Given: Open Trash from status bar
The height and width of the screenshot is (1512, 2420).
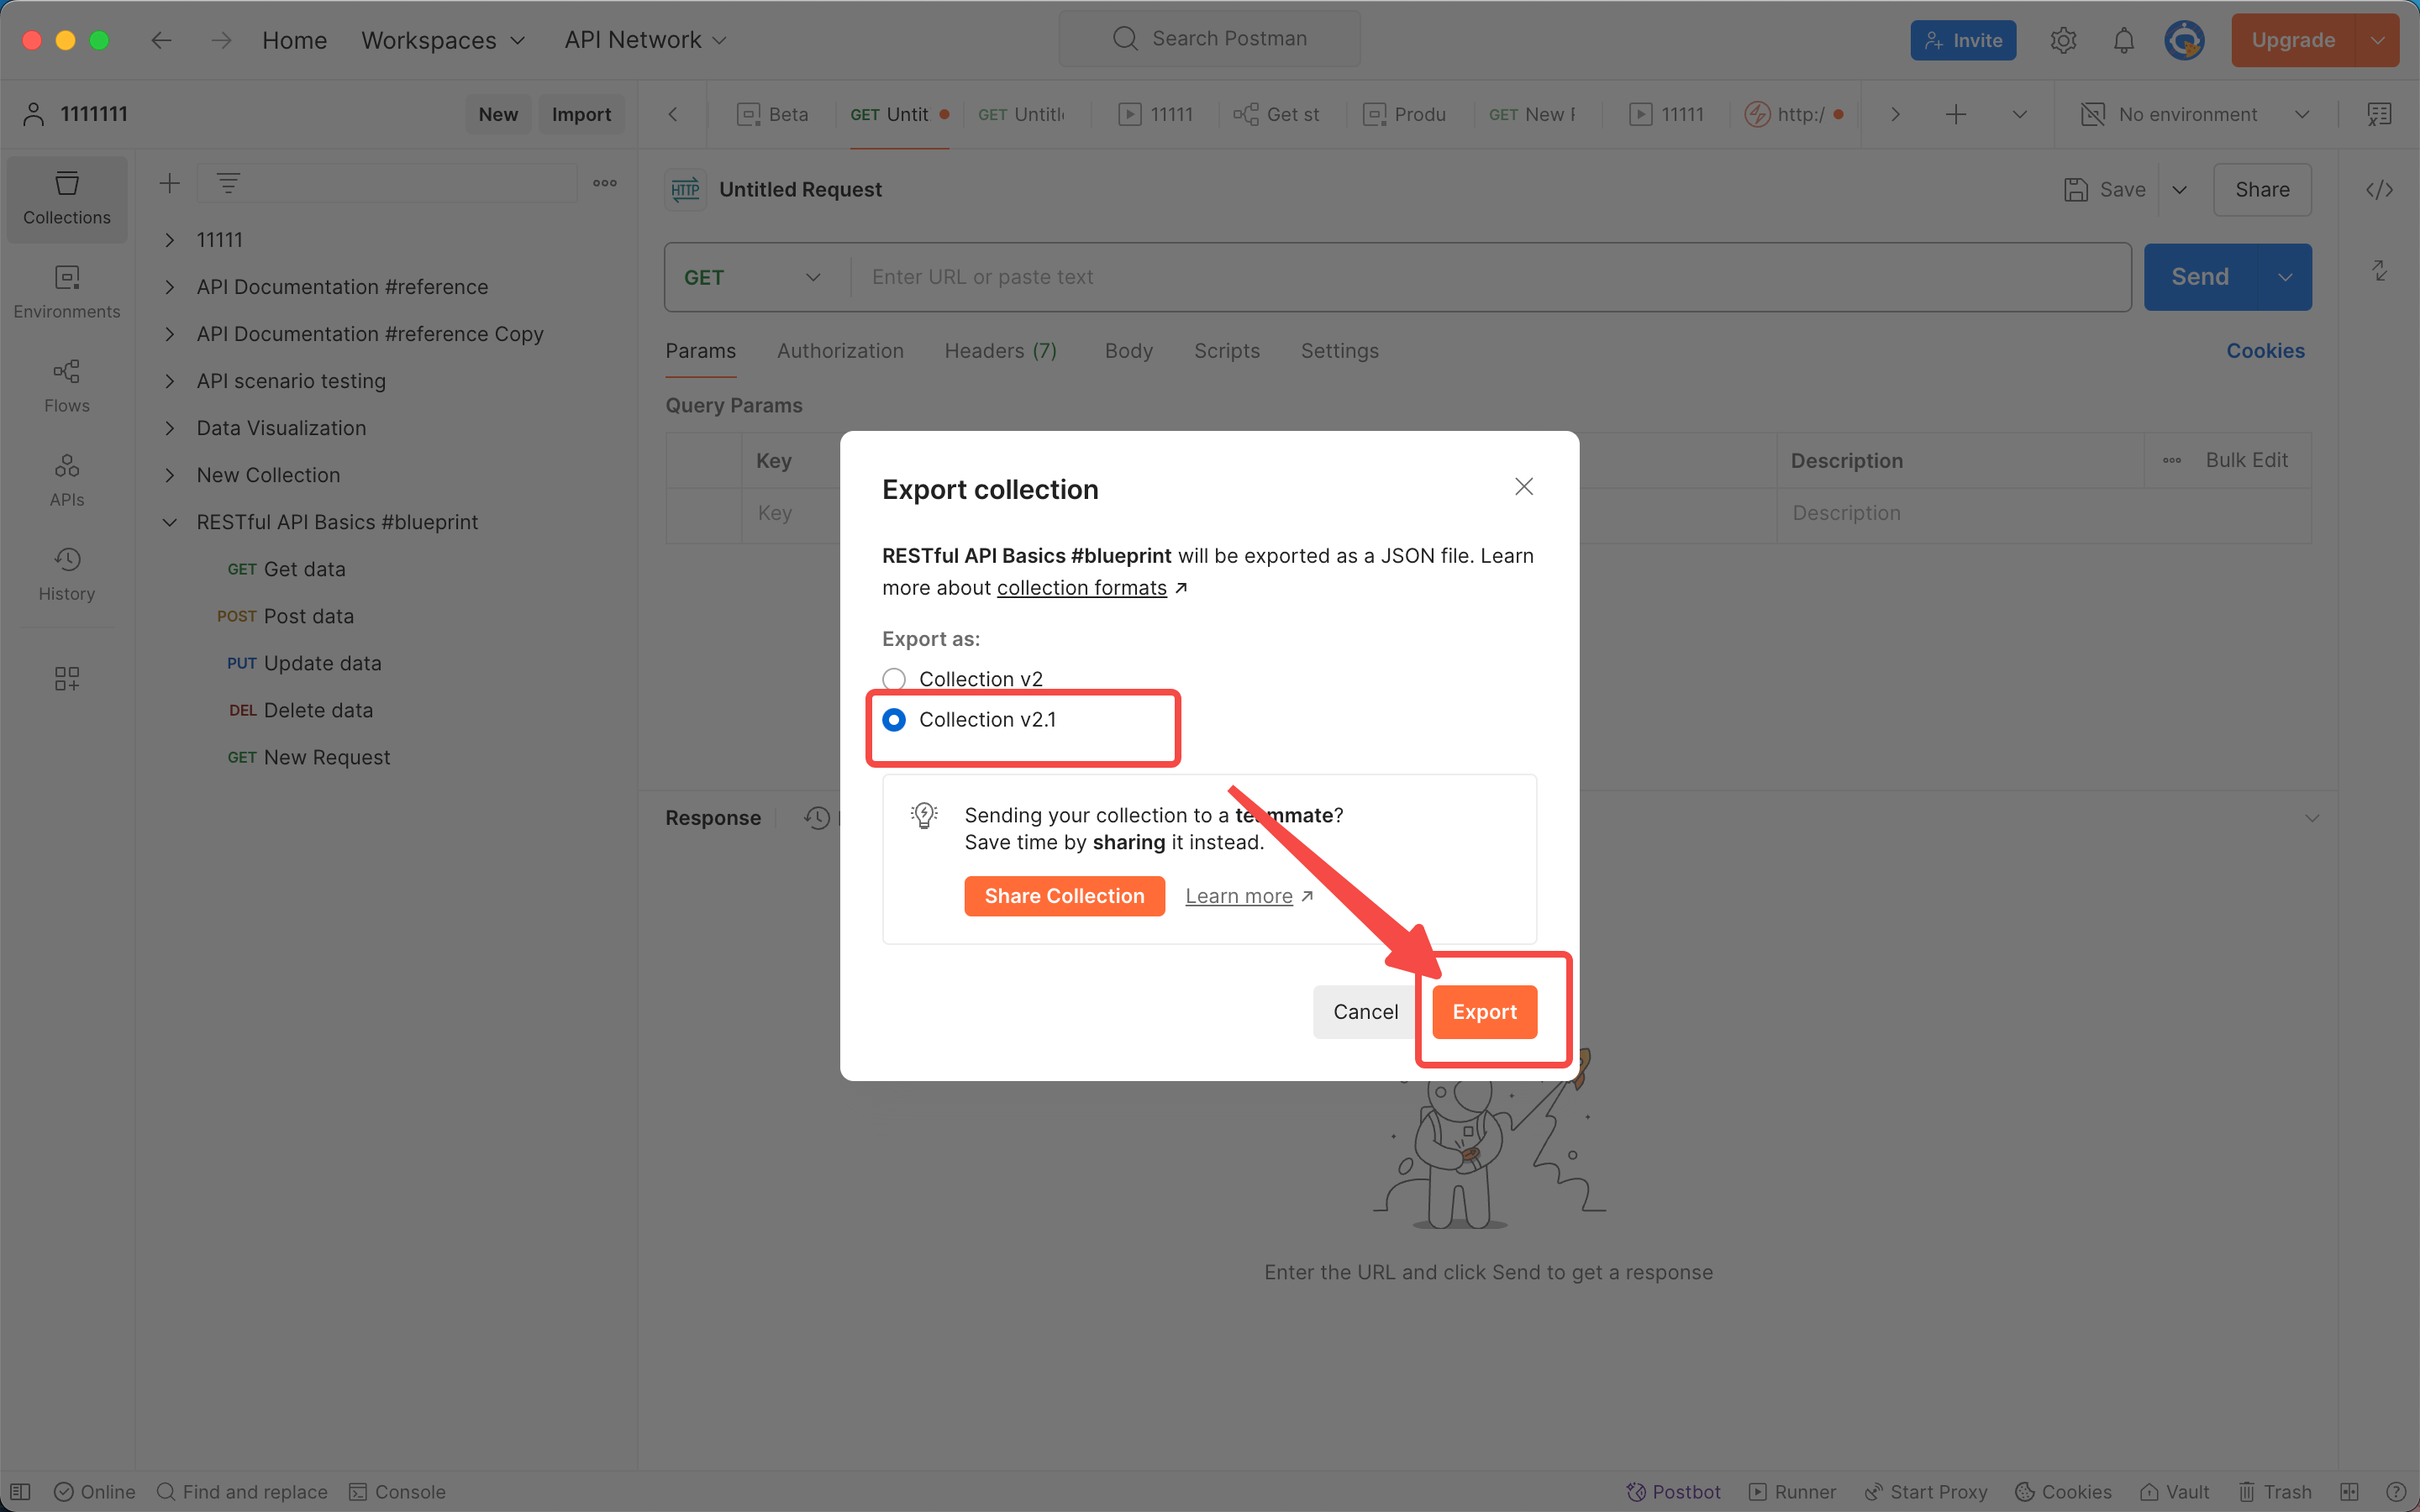Looking at the screenshot, I should point(2275,1491).
